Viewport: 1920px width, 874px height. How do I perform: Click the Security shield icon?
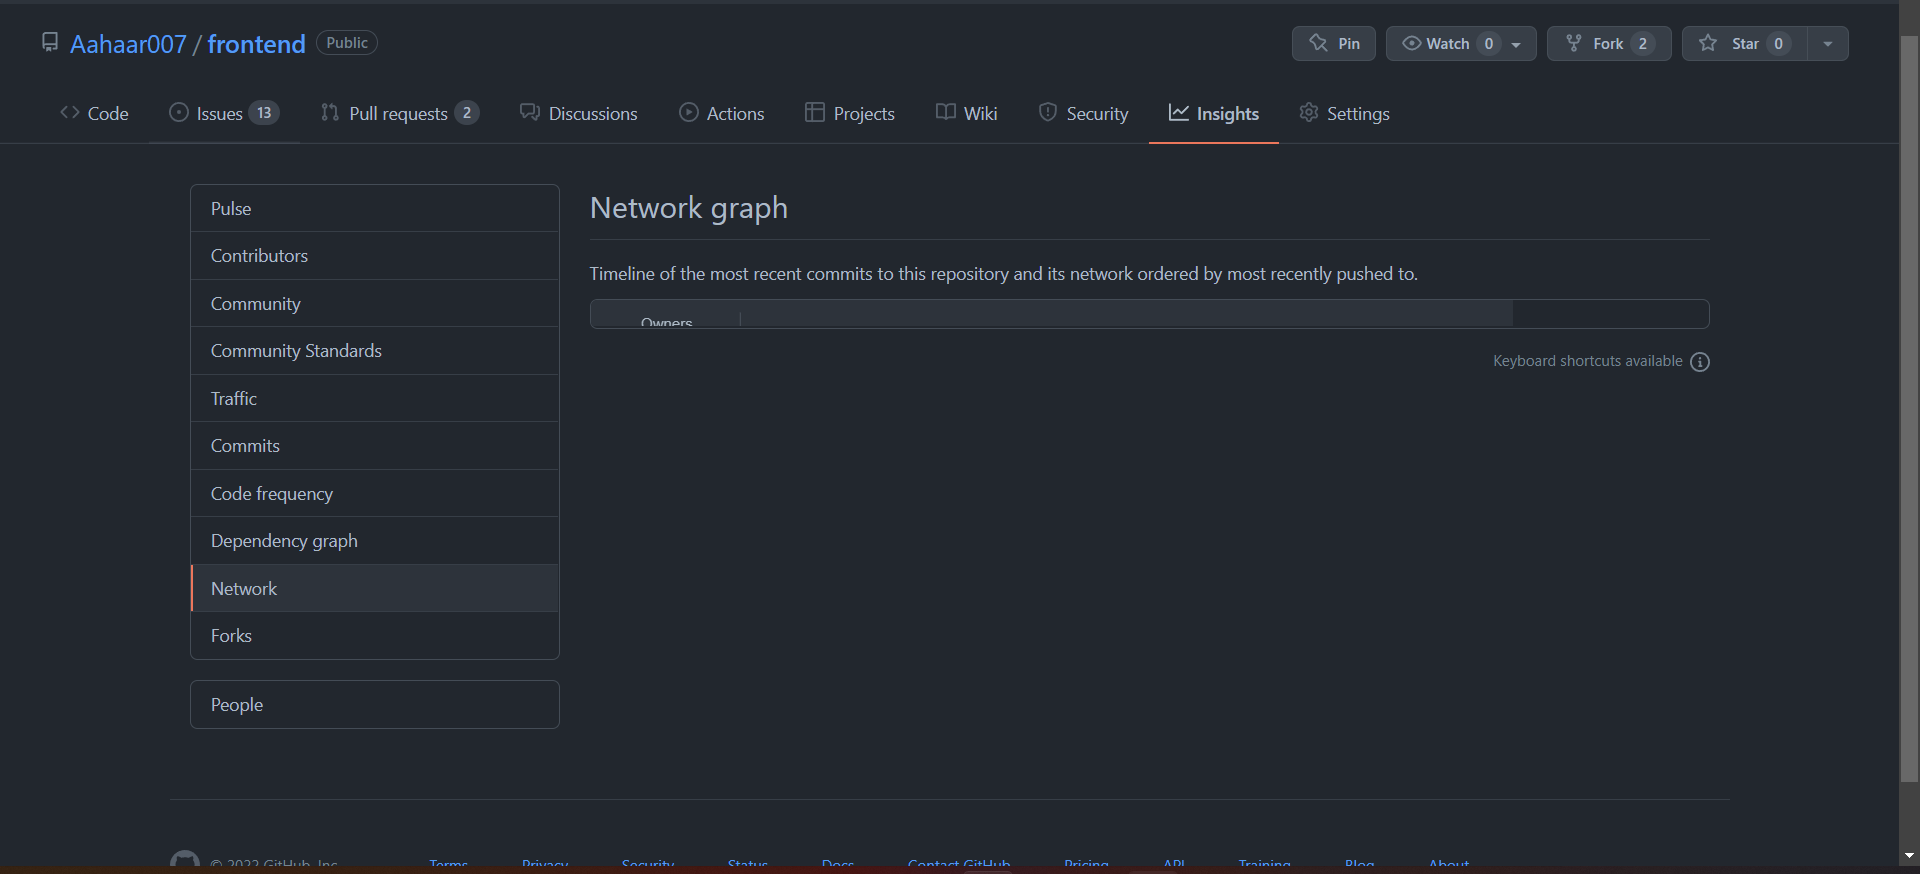1048,112
